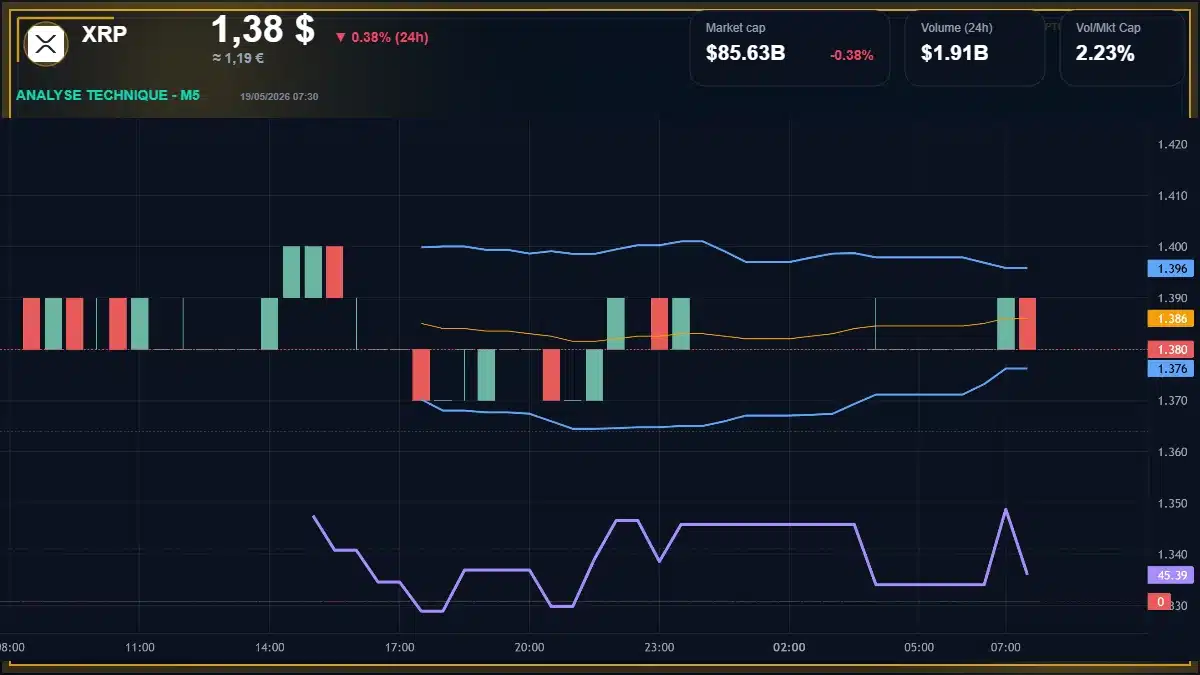The width and height of the screenshot is (1200, 675).
Task: Click the 1.350 price axis label
Action: point(1171,503)
